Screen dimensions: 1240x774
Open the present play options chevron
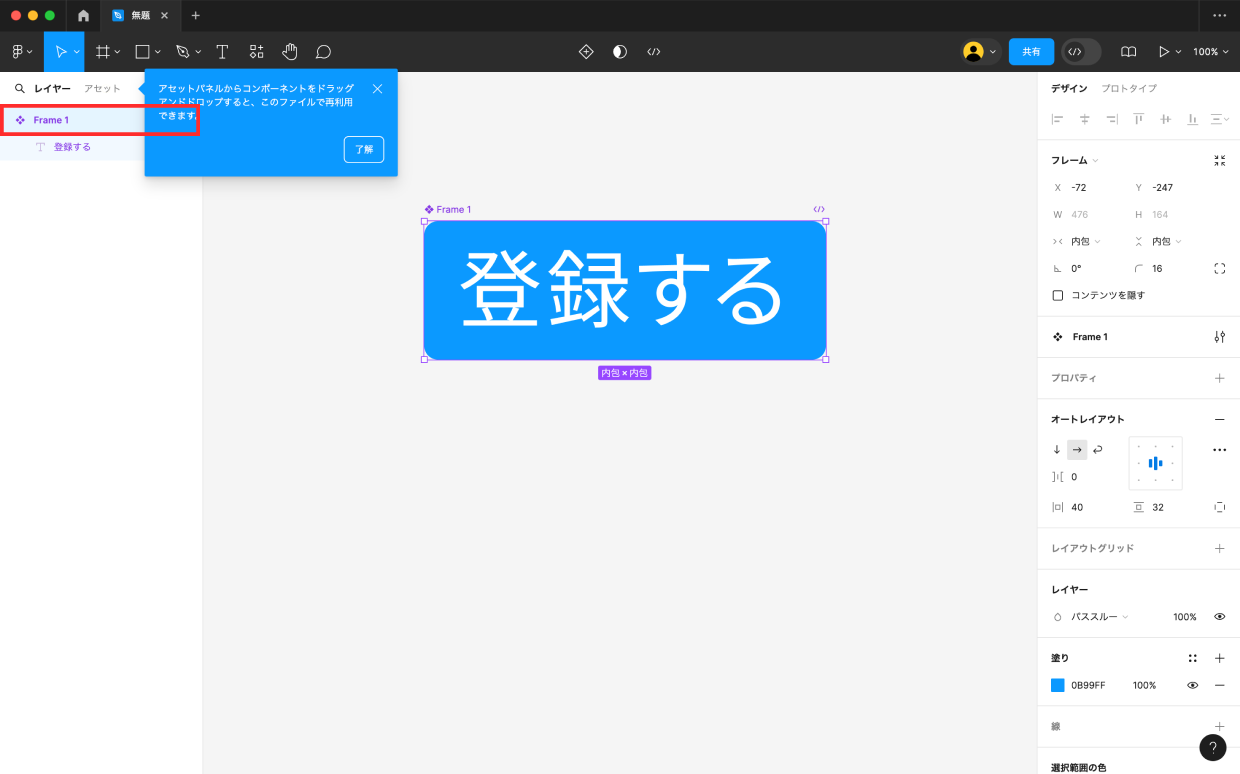pos(1178,51)
